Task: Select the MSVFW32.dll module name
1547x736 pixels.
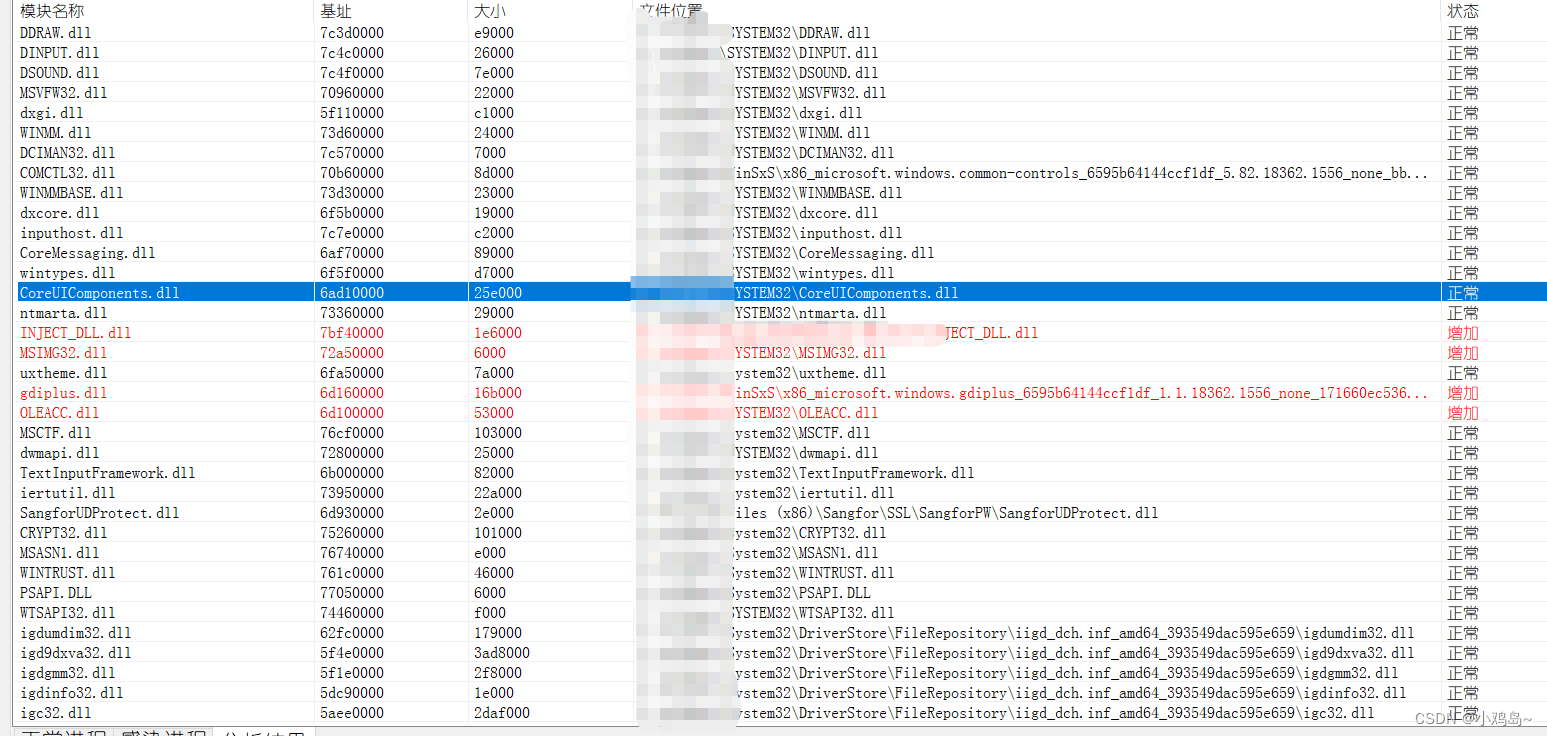Action: tap(63, 92)
